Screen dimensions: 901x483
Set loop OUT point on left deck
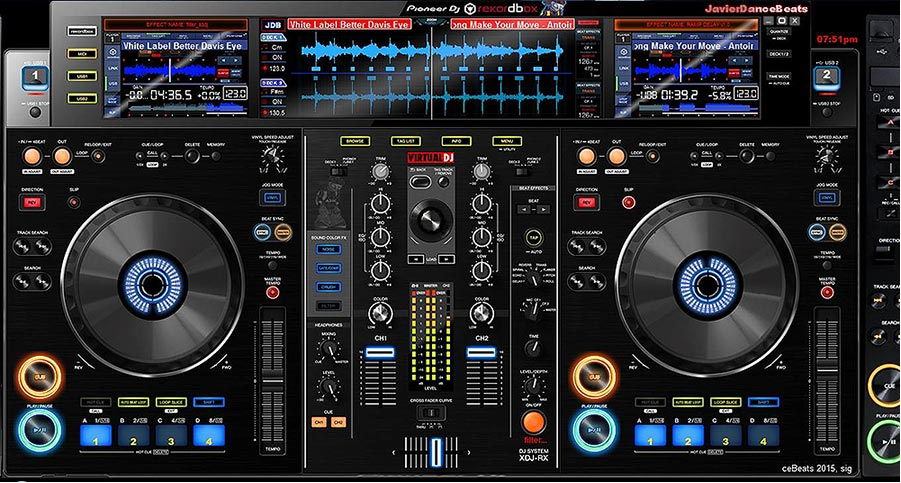[x=61, y=156]
